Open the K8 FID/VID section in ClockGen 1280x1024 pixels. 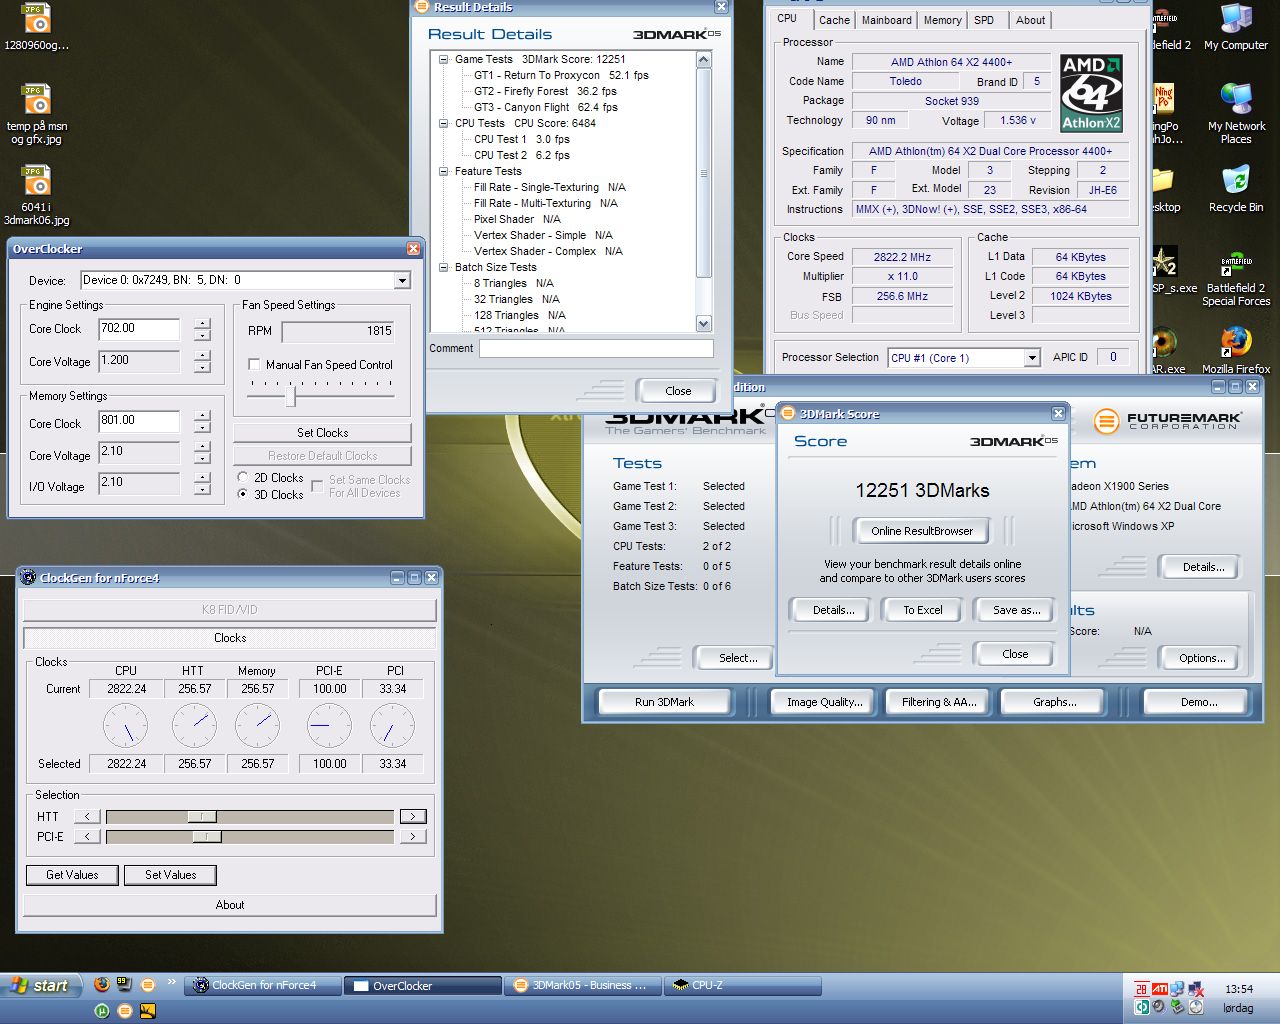[230, 609]
